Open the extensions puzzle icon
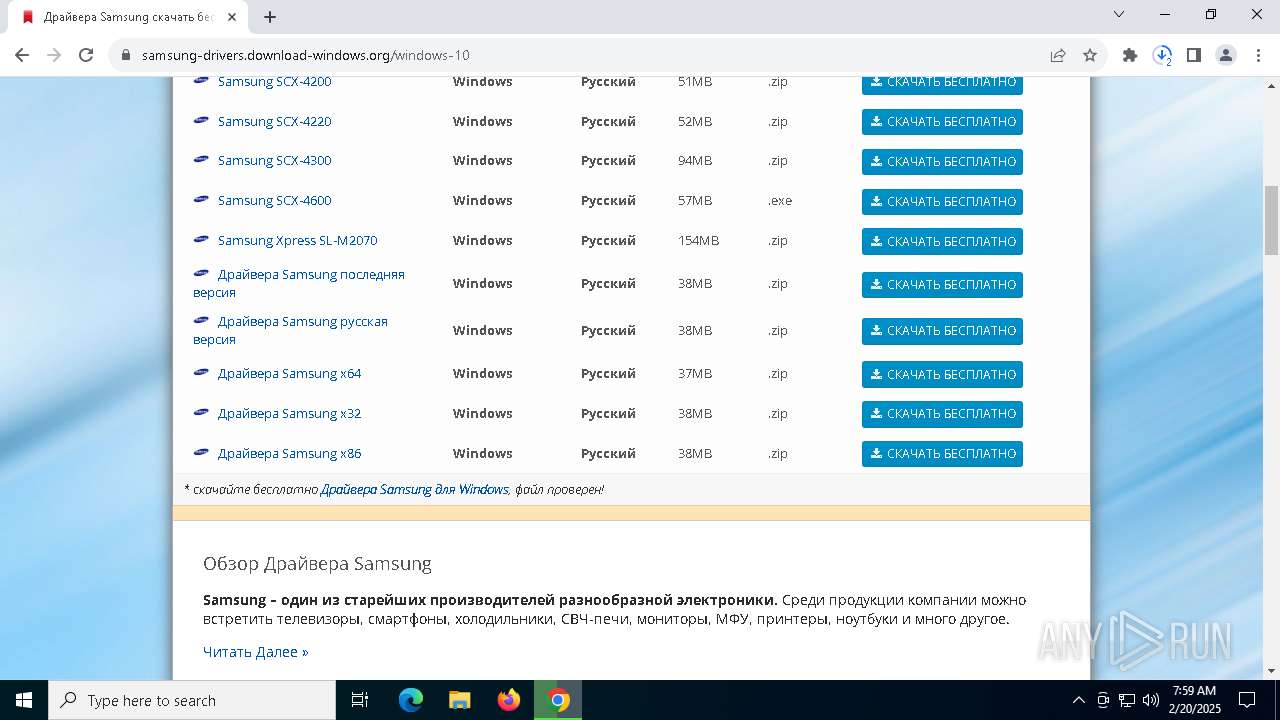 point(1130,55)
